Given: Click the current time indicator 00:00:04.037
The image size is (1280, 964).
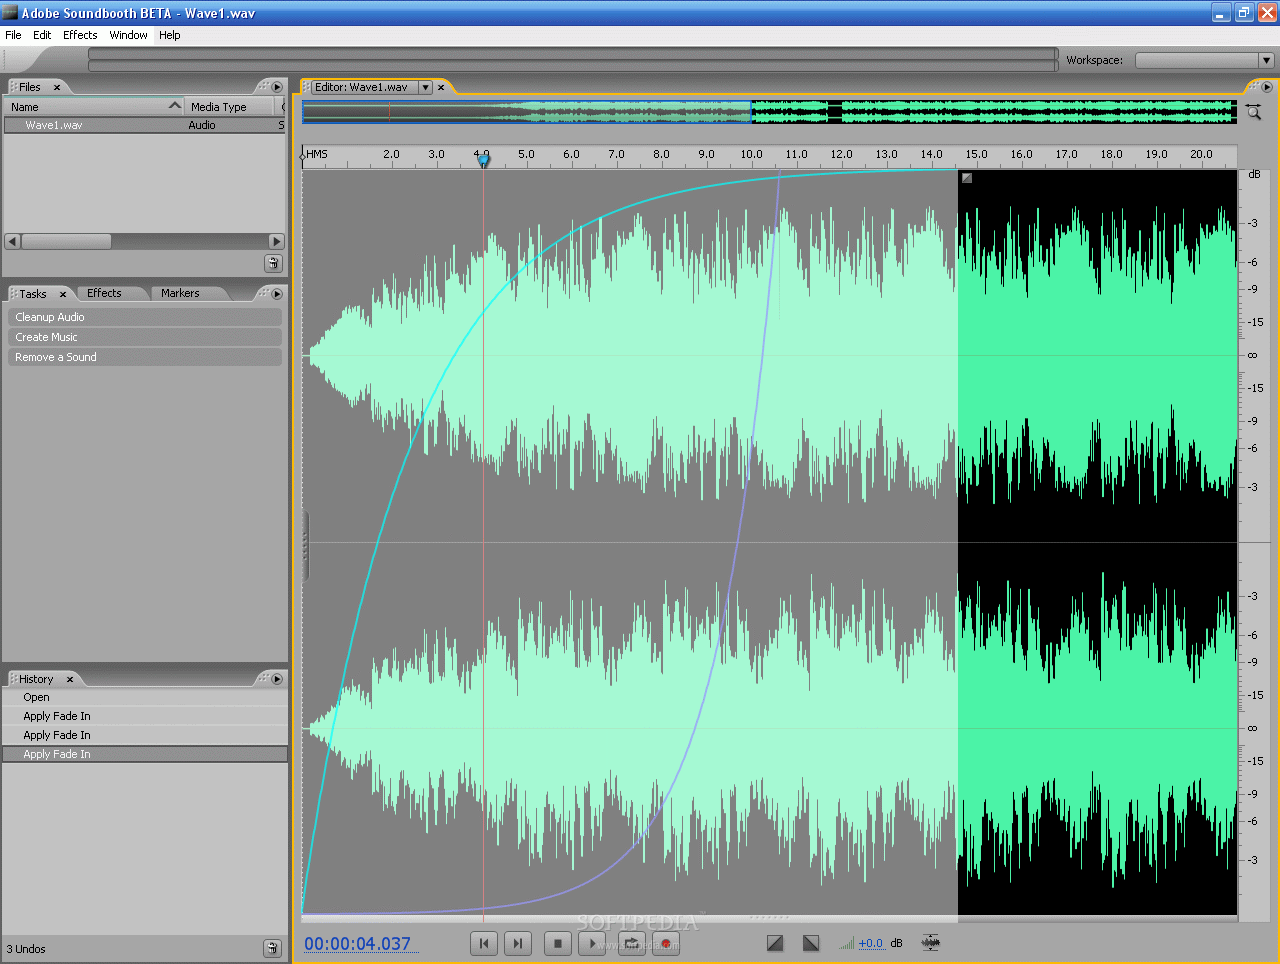Looking at the screenshot, I should click(357, 943).
